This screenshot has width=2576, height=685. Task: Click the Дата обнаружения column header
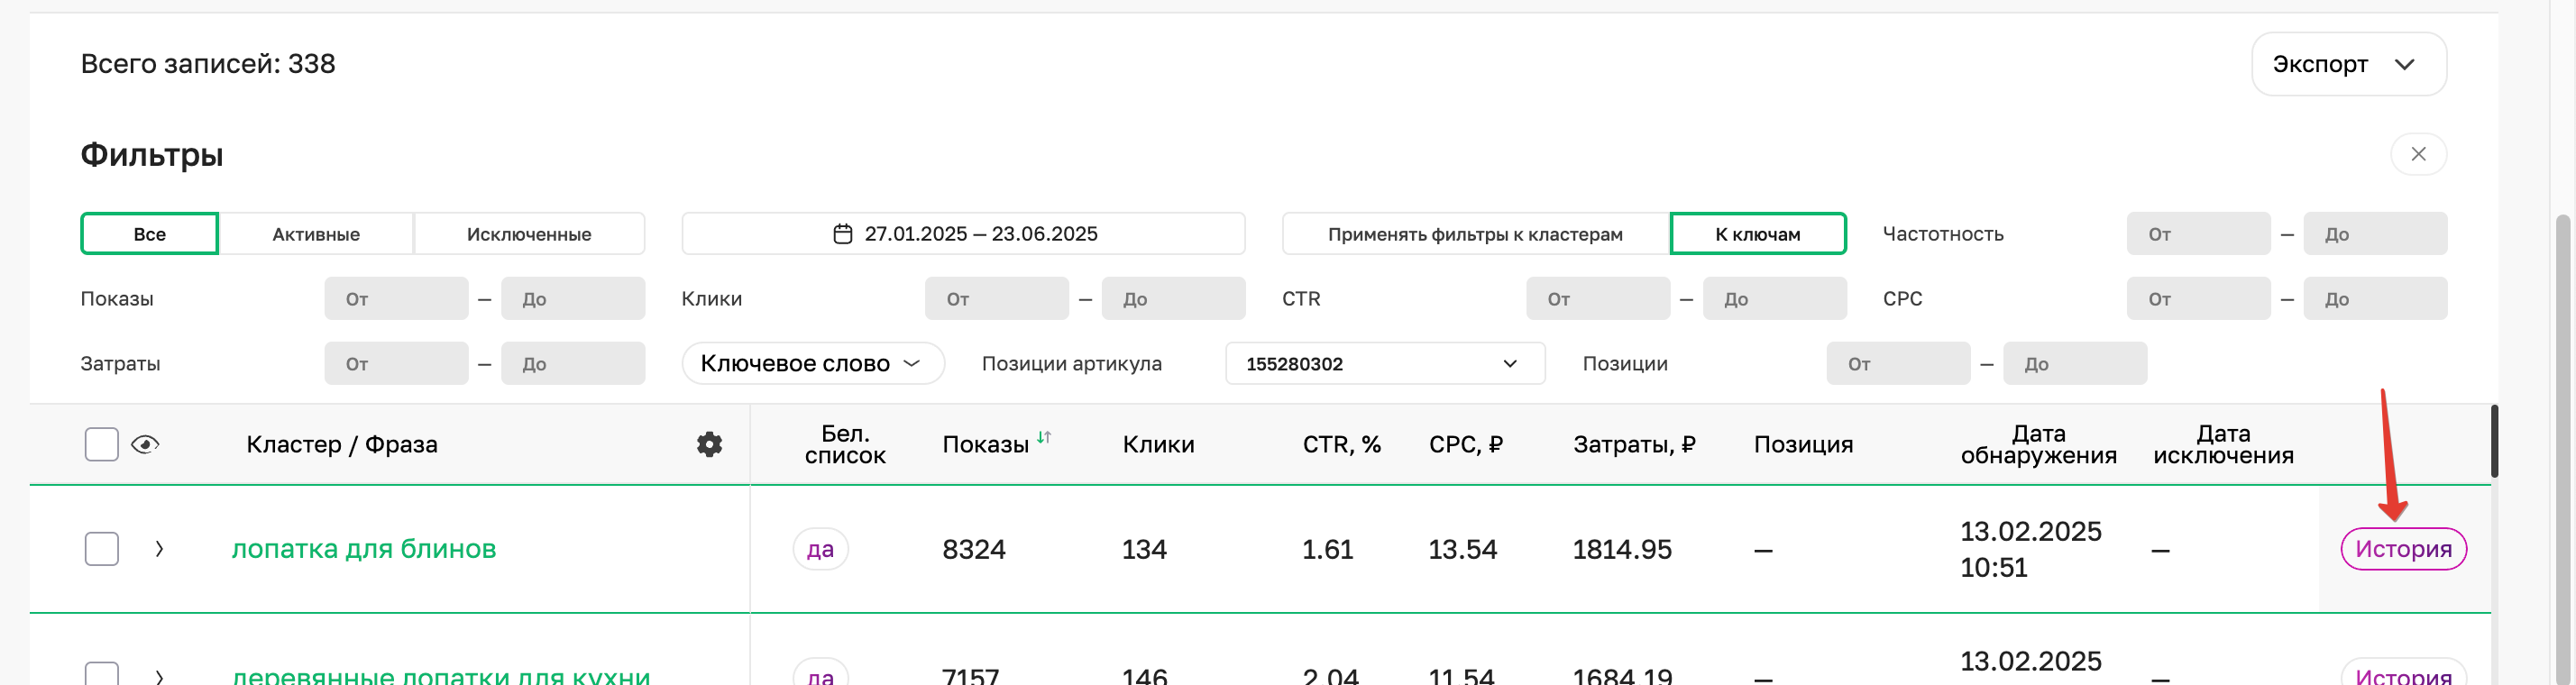(2038, 444)
